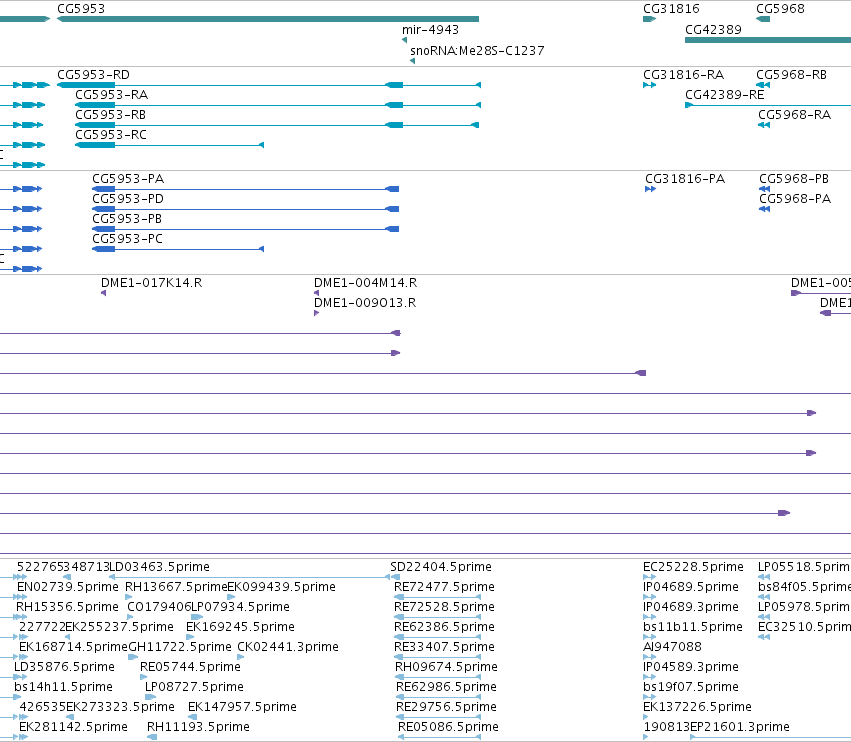Click EST RE29756.5prime
Image resolution: width=851 pixels, height=742 pixels.
pos(446,707)
